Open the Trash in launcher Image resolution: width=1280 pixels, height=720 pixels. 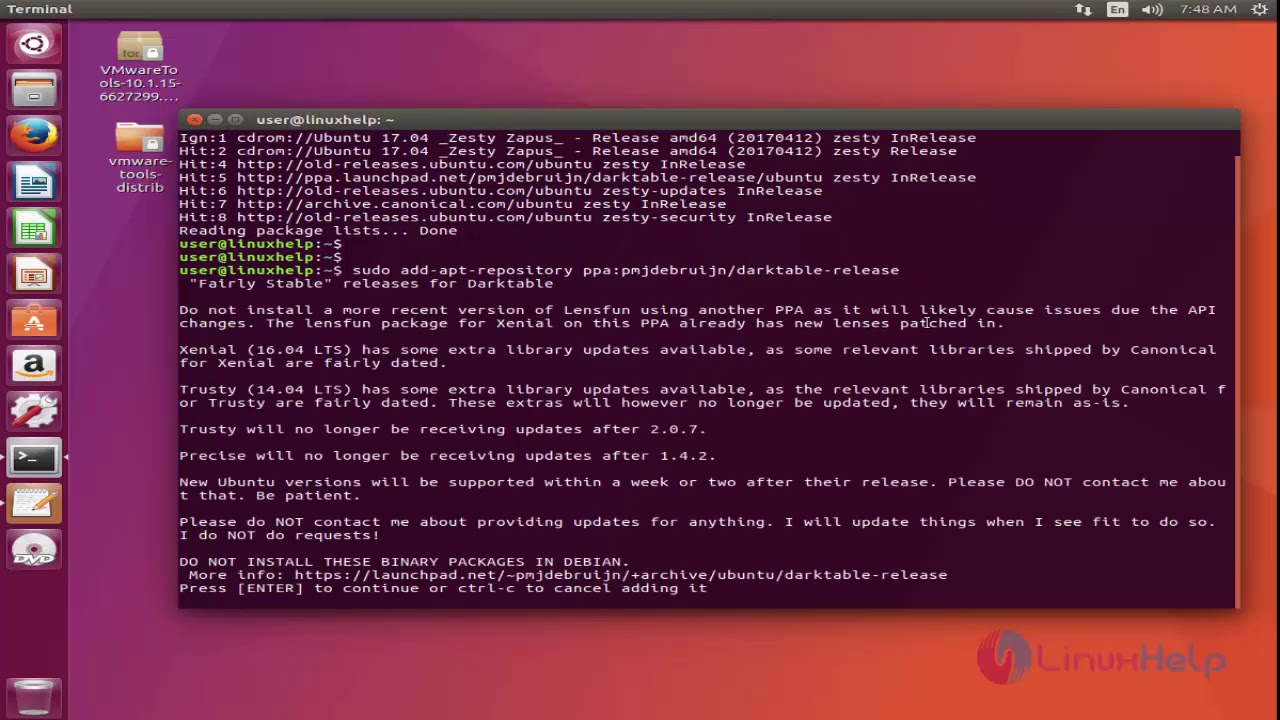34,697
